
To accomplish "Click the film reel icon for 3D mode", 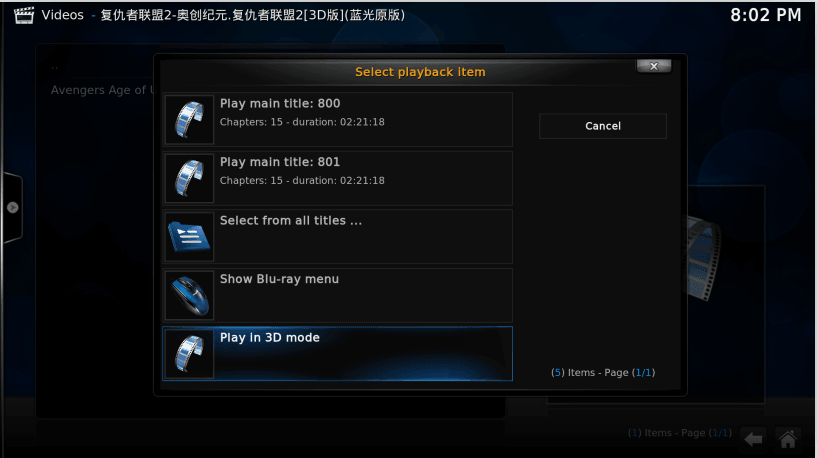I will pos(189,354).
